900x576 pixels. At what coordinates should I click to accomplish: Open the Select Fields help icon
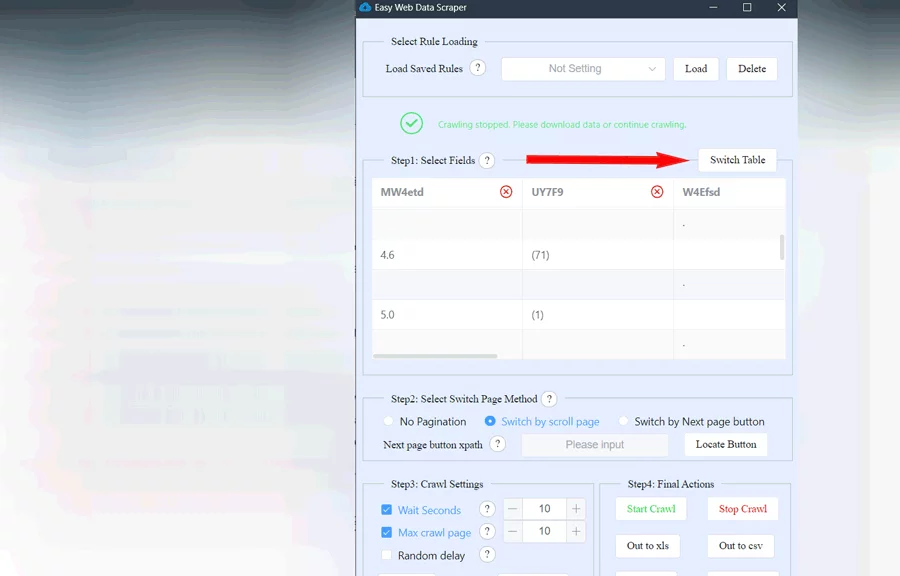487,160
